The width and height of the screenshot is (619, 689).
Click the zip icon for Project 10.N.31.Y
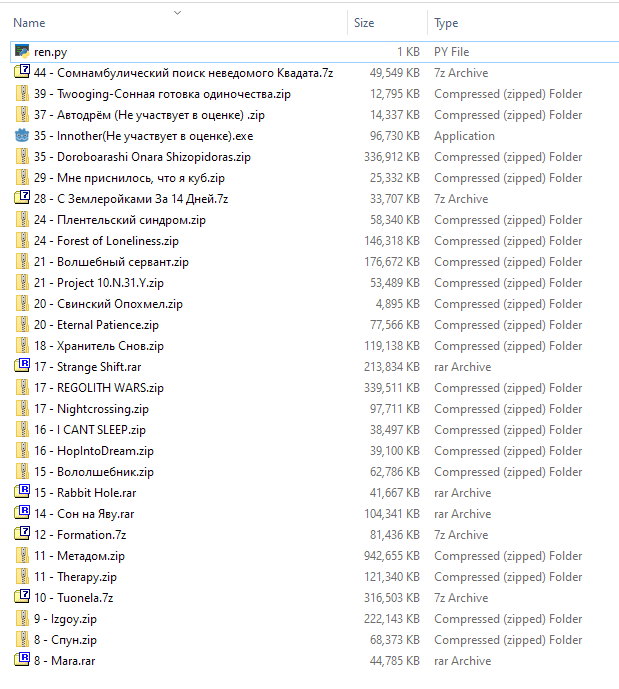pyautogui.click(x=22, y=283)
